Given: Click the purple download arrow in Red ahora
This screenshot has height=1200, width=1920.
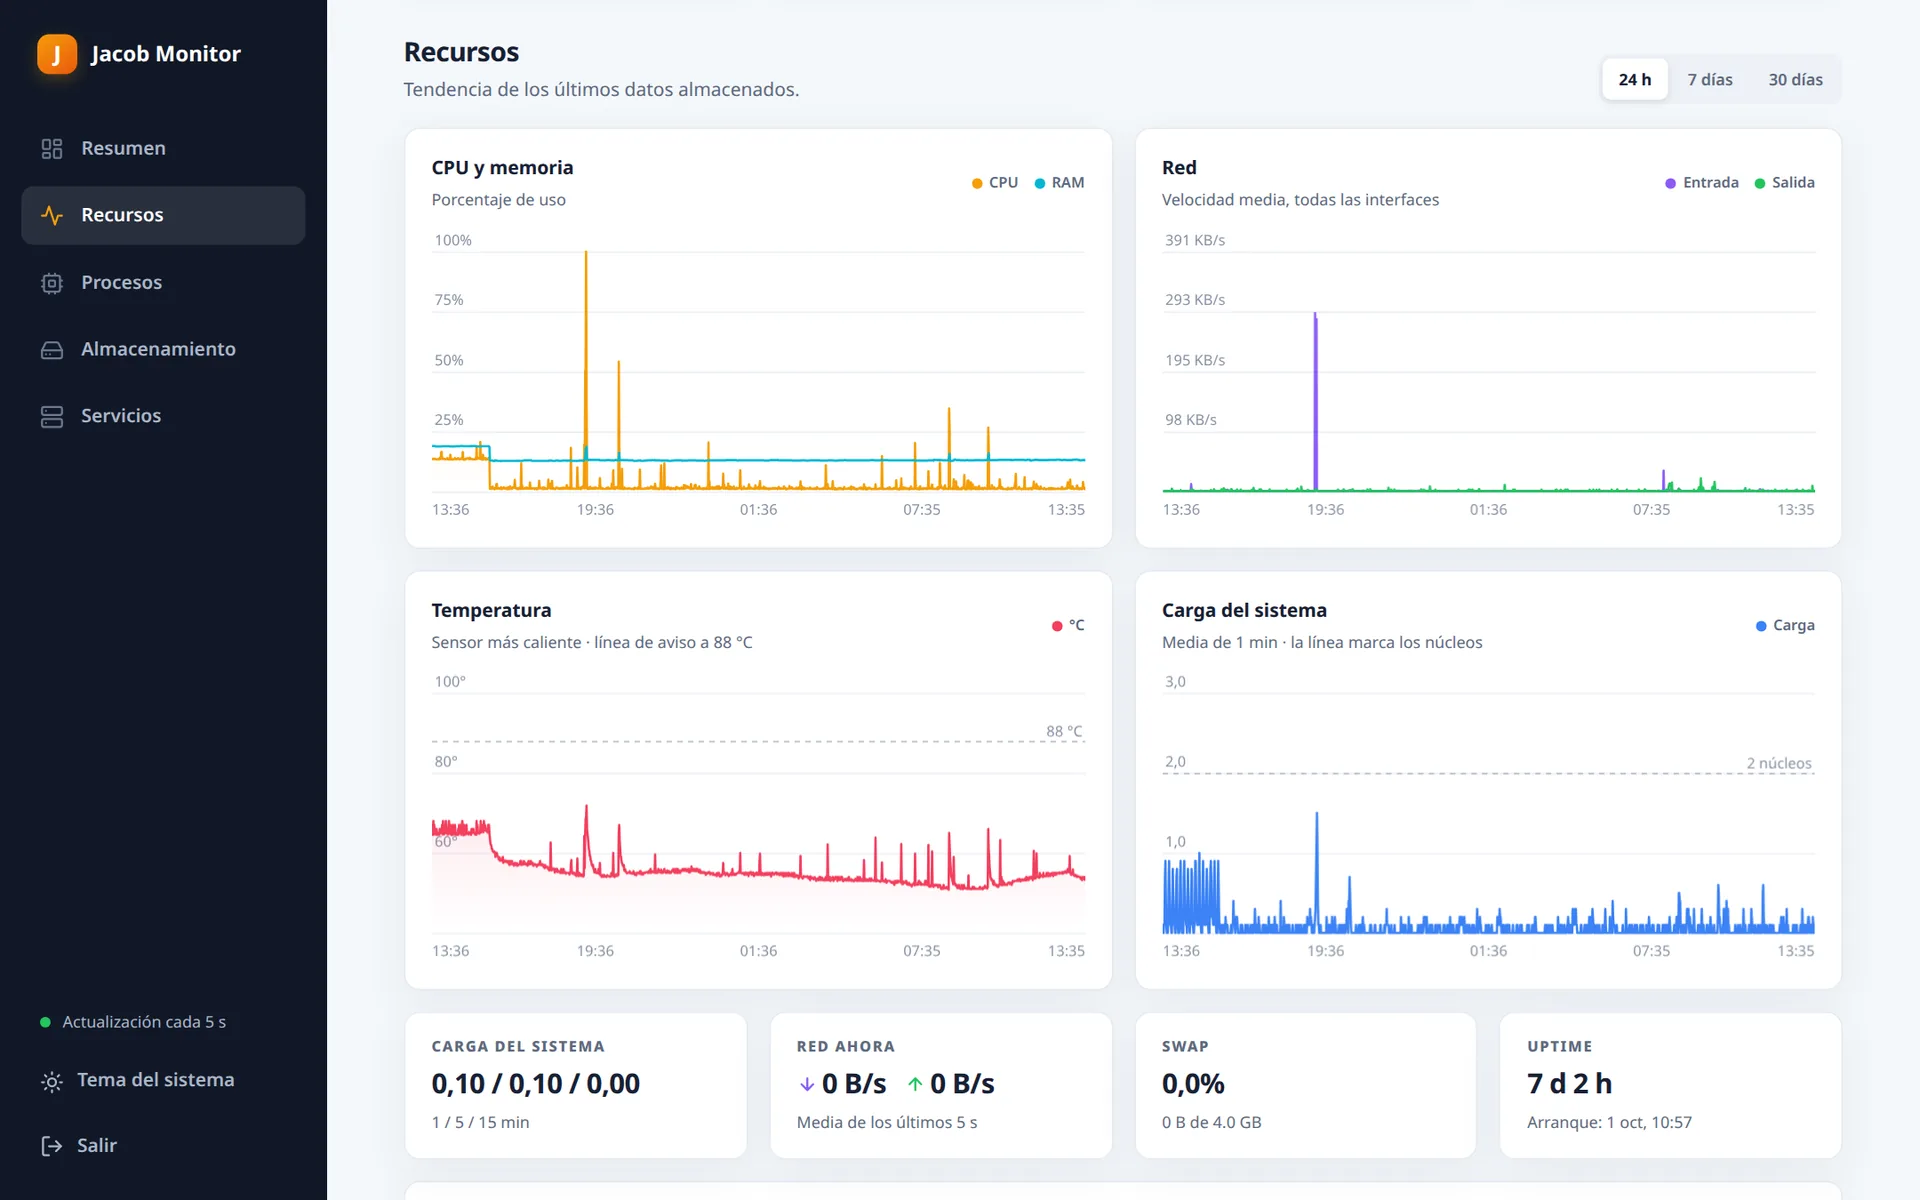Looking at the screenshot, I should click(x=807, y=1084).
